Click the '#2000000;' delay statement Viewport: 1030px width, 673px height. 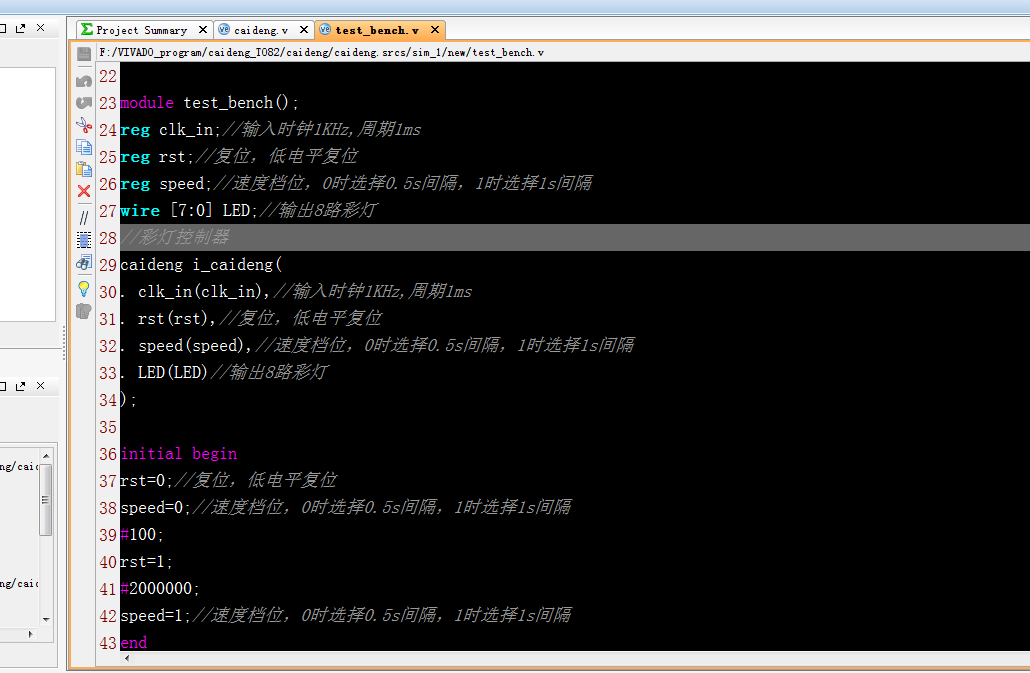pyautogui.click(x=160, y=588)
